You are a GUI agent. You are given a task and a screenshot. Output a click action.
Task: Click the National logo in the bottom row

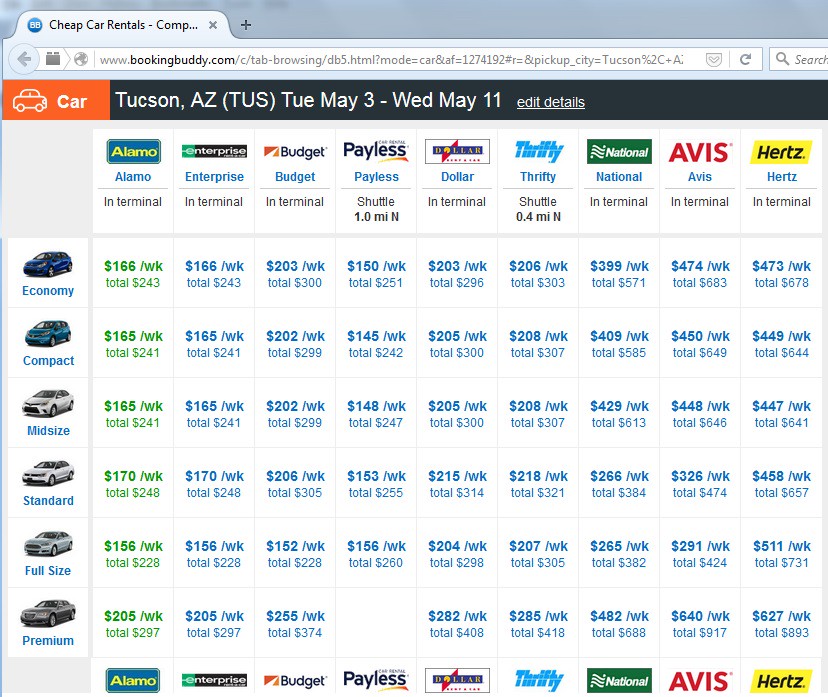pos(618,680)
